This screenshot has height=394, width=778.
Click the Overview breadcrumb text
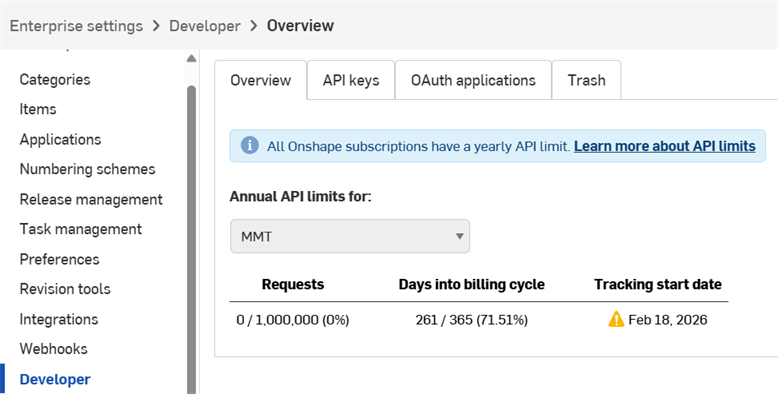300,26
